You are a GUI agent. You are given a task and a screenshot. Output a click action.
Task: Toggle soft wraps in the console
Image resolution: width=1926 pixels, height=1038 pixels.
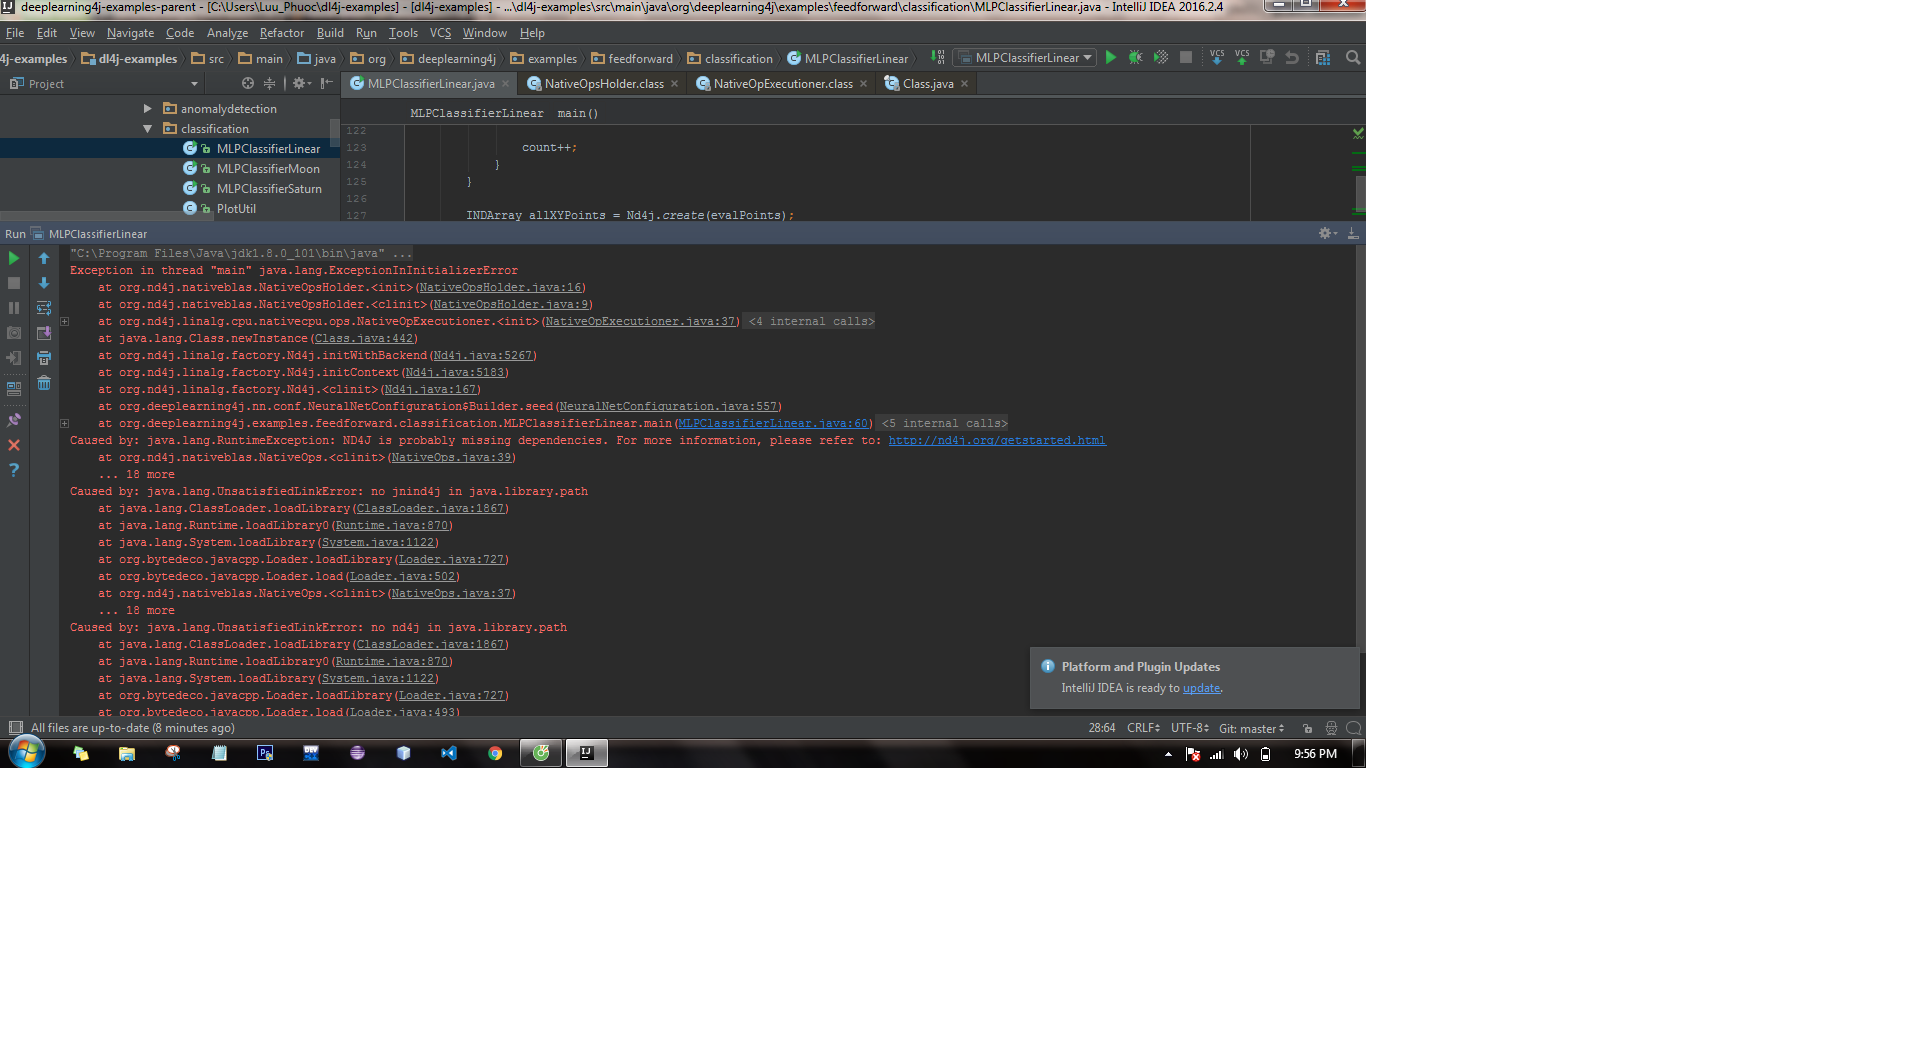tap(44, 308)
